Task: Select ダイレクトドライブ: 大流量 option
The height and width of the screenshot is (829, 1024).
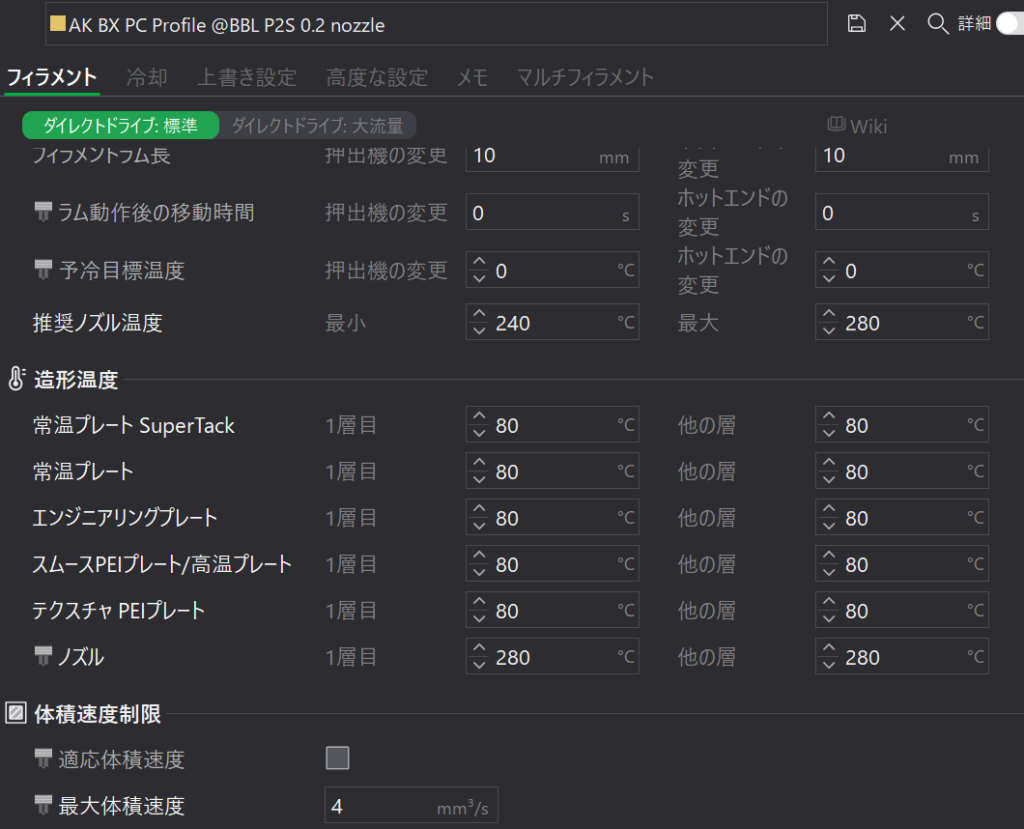Action: pos(317,126)
